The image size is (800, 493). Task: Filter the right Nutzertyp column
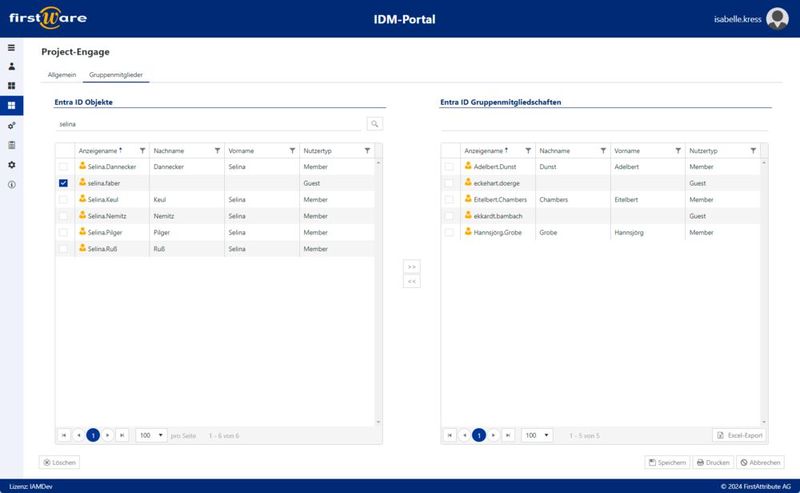pos(753,151)
